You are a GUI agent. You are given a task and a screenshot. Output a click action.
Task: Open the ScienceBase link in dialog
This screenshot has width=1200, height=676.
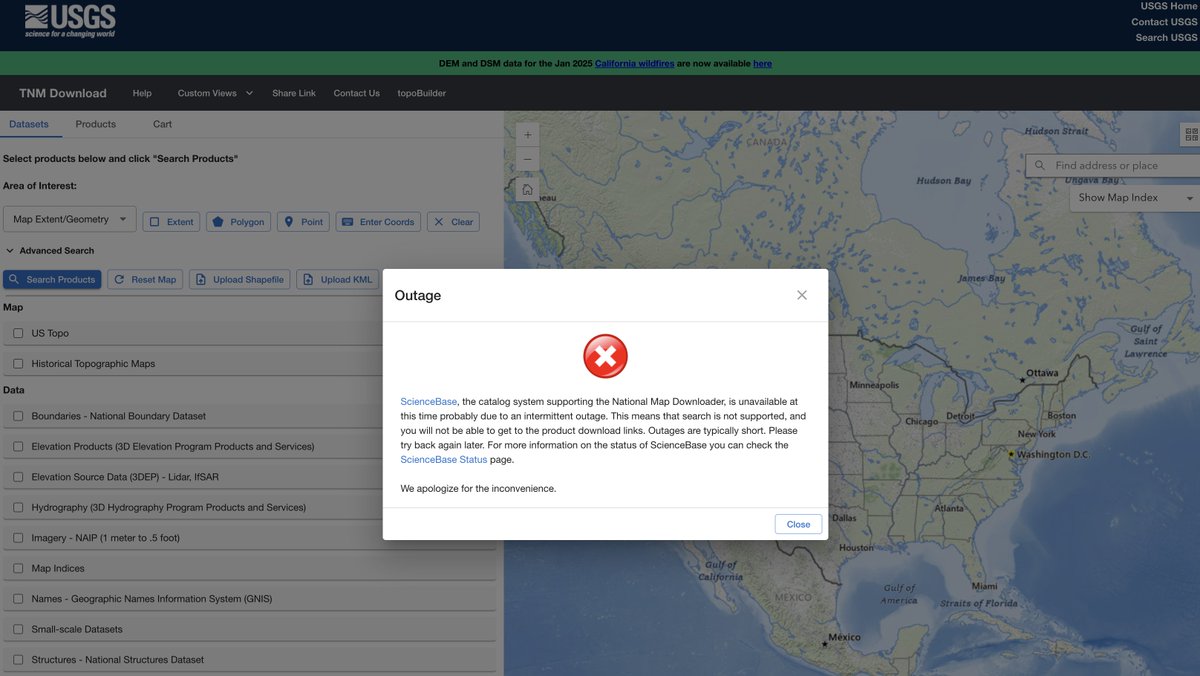(429, 401)
